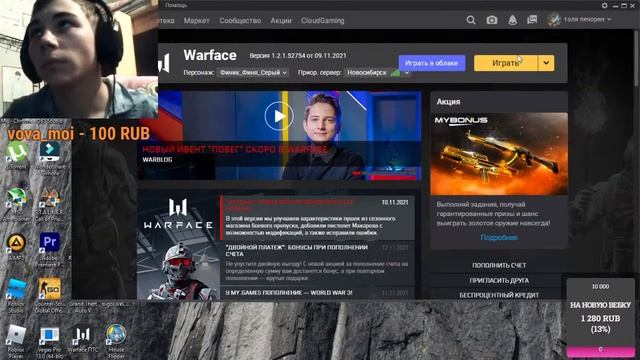Open the Двойной платеж bonus news item

[x=317, y=263]
